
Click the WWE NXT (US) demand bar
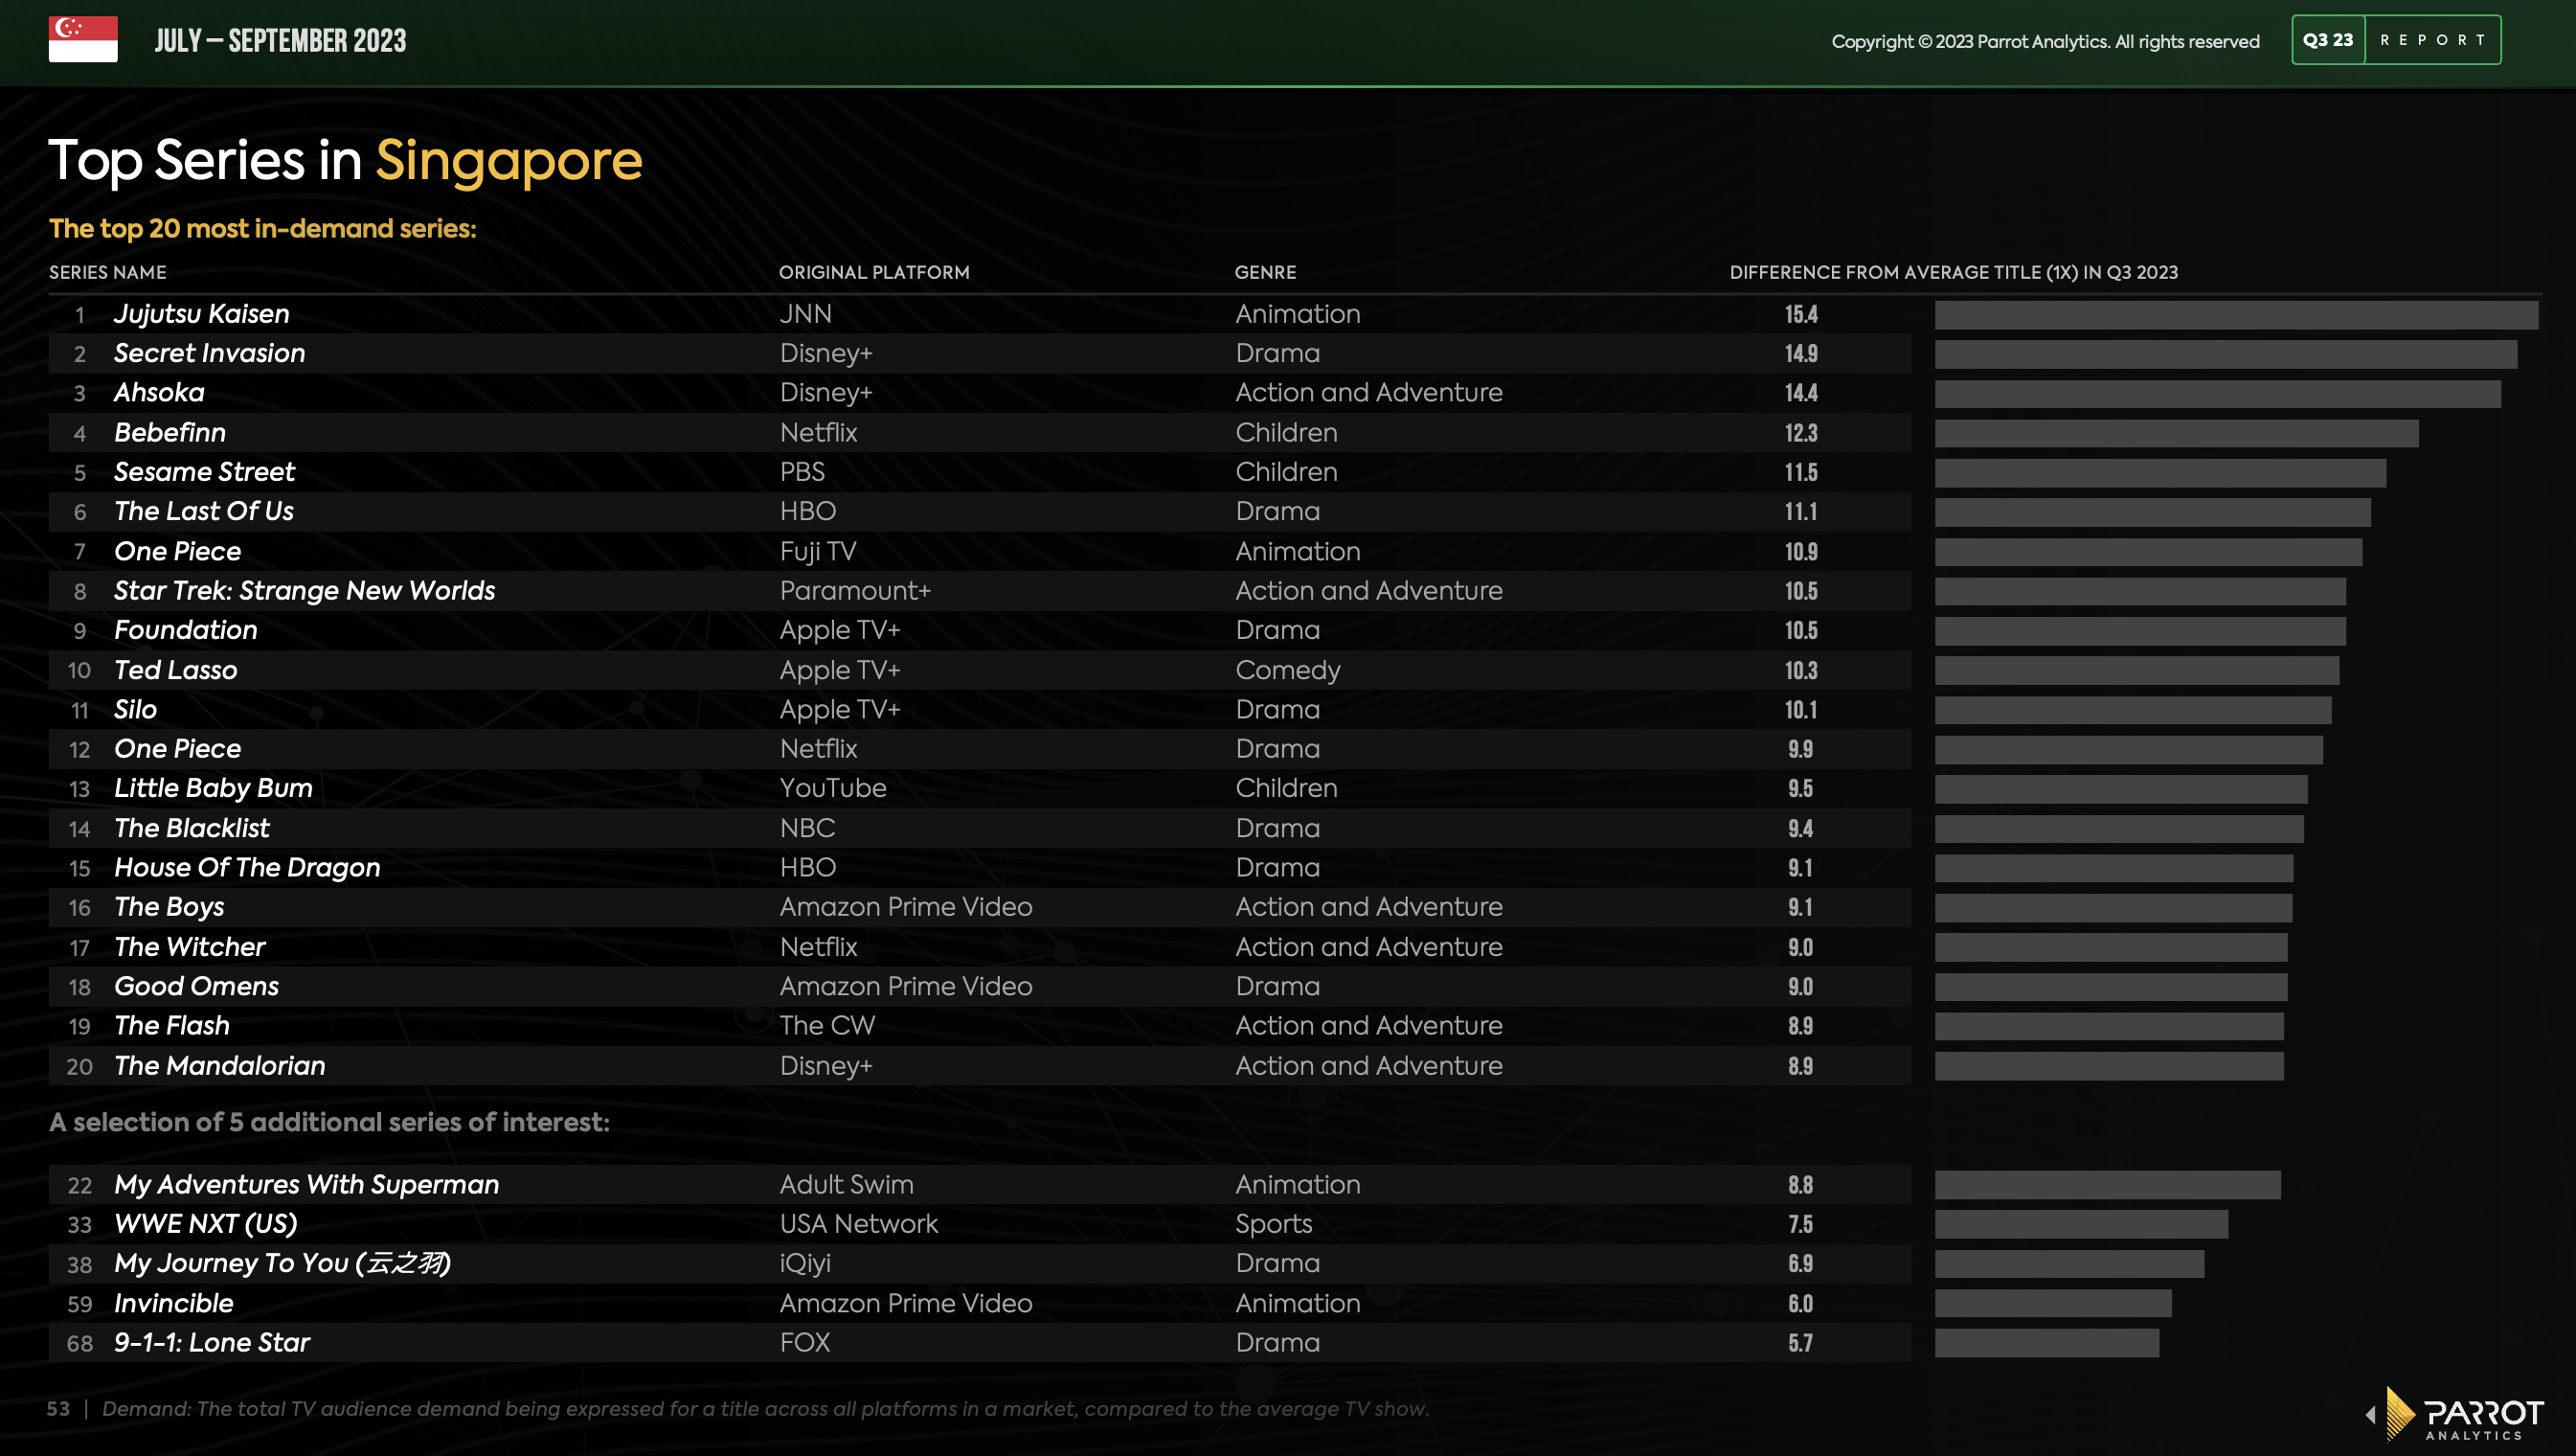coord(2081,1224)
